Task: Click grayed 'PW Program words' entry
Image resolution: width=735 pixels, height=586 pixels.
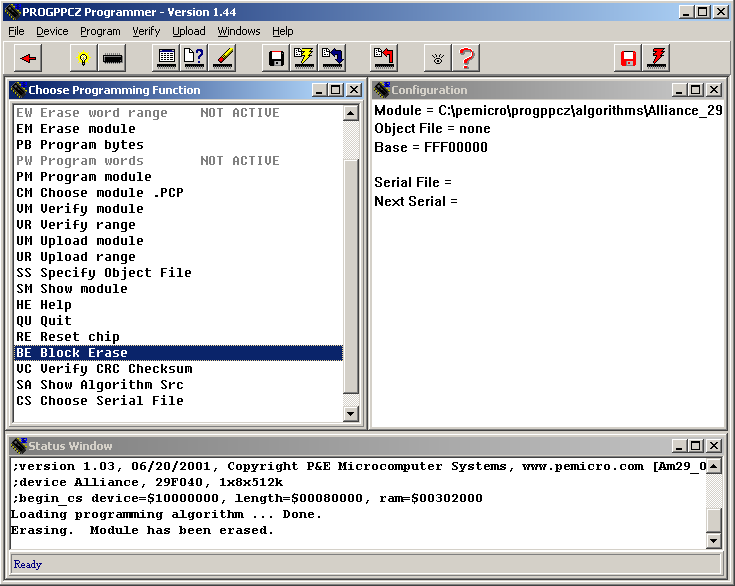Action: [x=179, y=161]
